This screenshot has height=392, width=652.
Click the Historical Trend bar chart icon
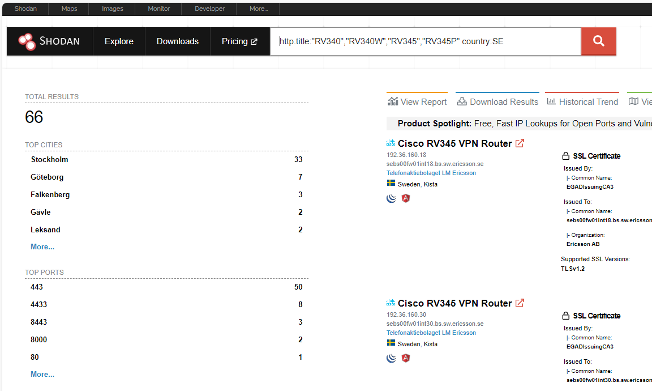coord(551,101)
